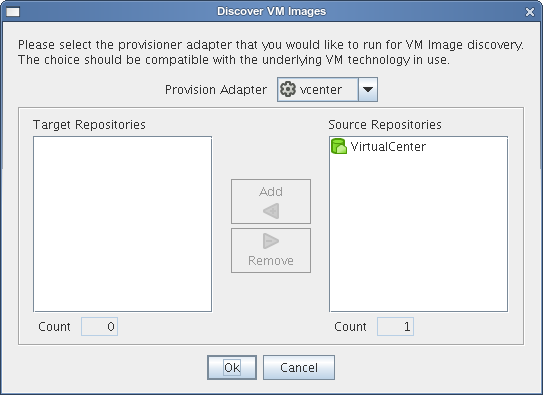
Task: Click the gear icon beside vcenter
Action: click(288, 89)
